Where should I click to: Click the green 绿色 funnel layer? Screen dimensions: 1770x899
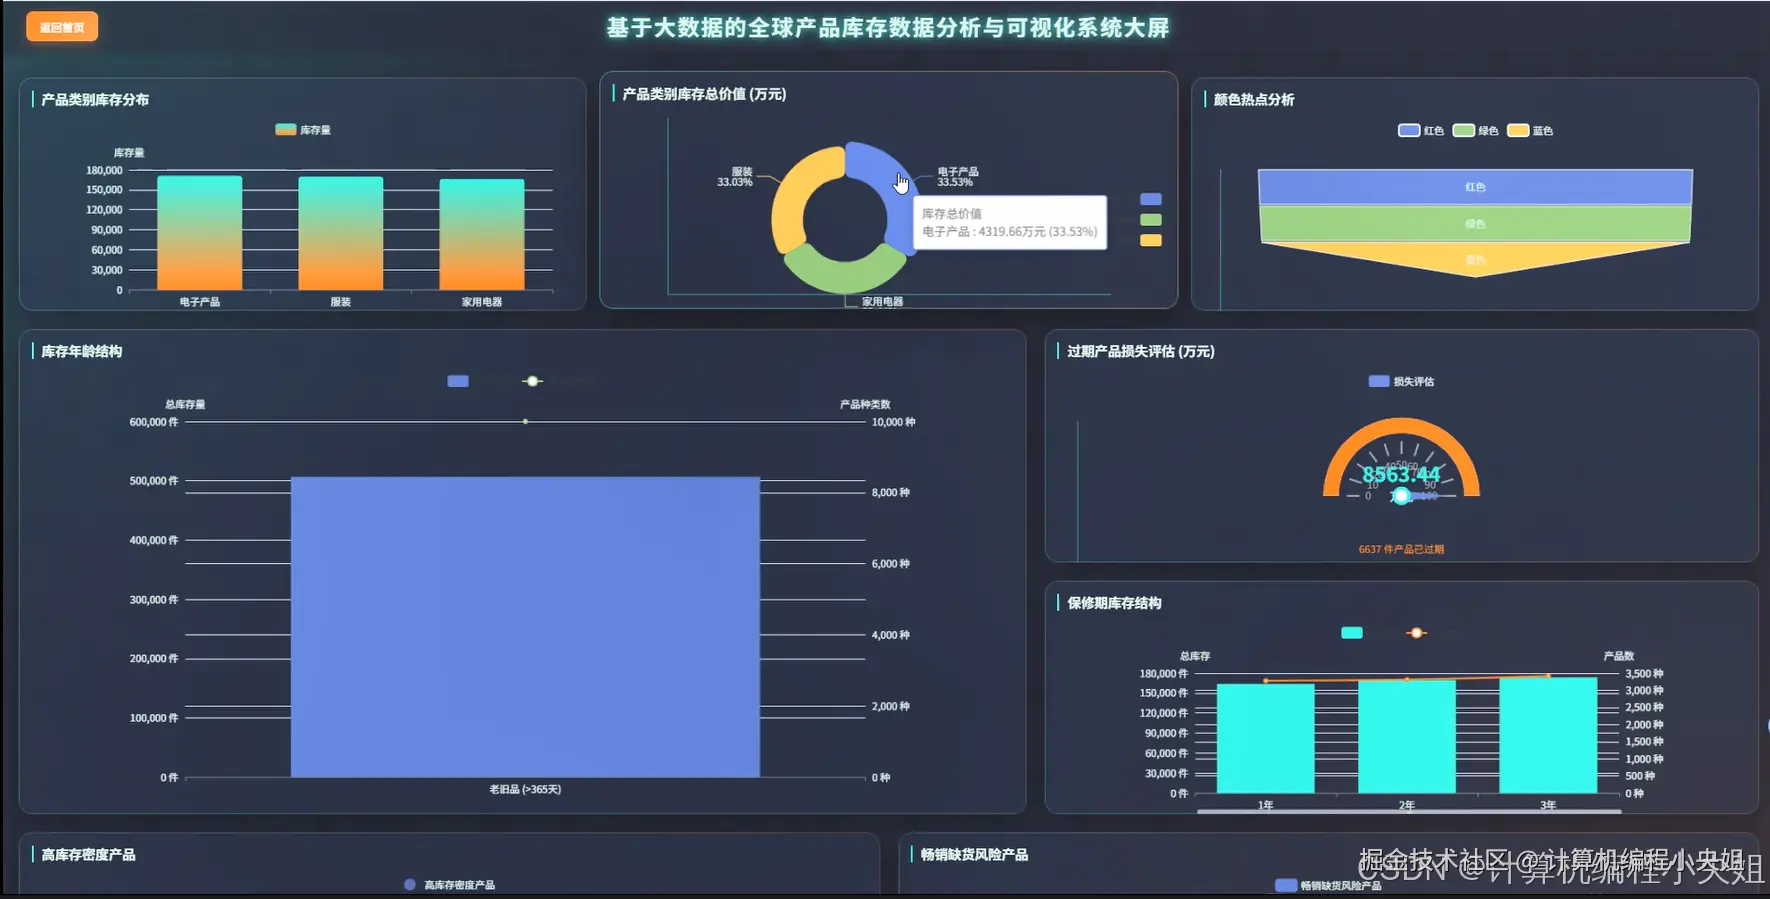click(x=1475, y=224)
